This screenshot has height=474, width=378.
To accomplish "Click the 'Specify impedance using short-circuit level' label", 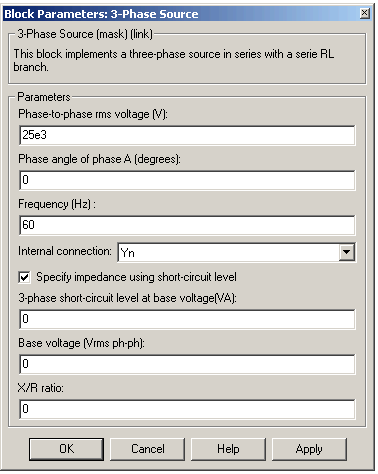I will point(136,277).
